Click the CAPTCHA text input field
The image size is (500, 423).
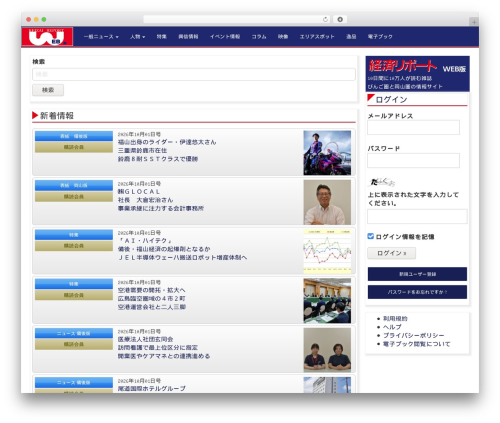417,216
